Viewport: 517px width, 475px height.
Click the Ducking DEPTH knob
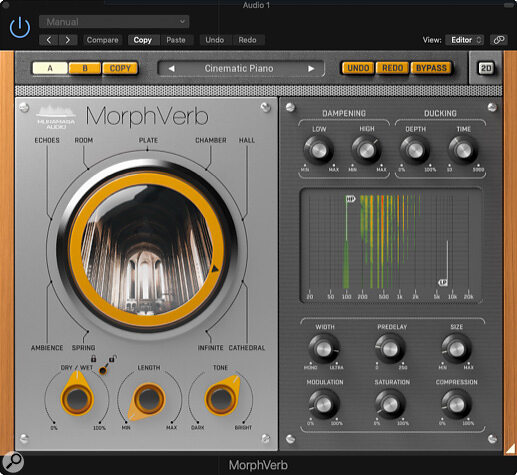click(415, 150)
